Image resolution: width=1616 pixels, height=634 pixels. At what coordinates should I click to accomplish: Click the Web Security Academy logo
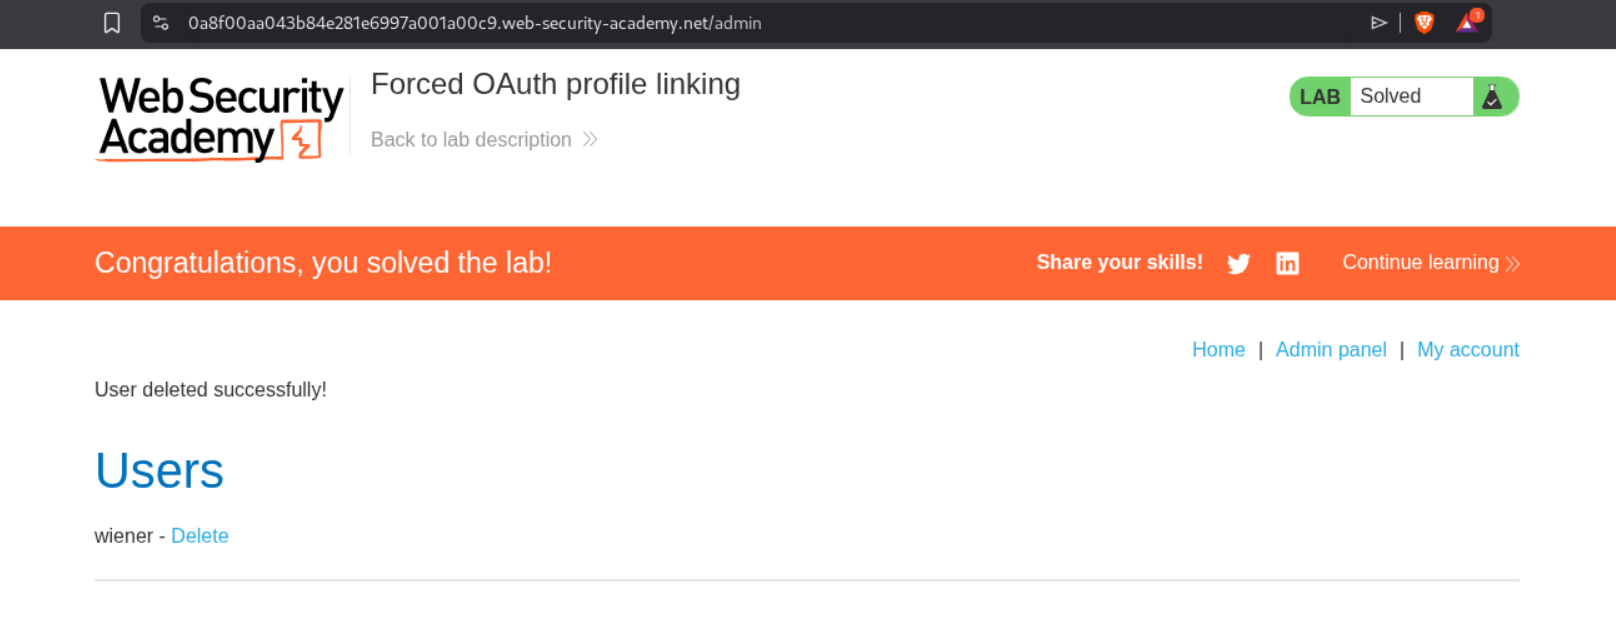pos(221,118)
